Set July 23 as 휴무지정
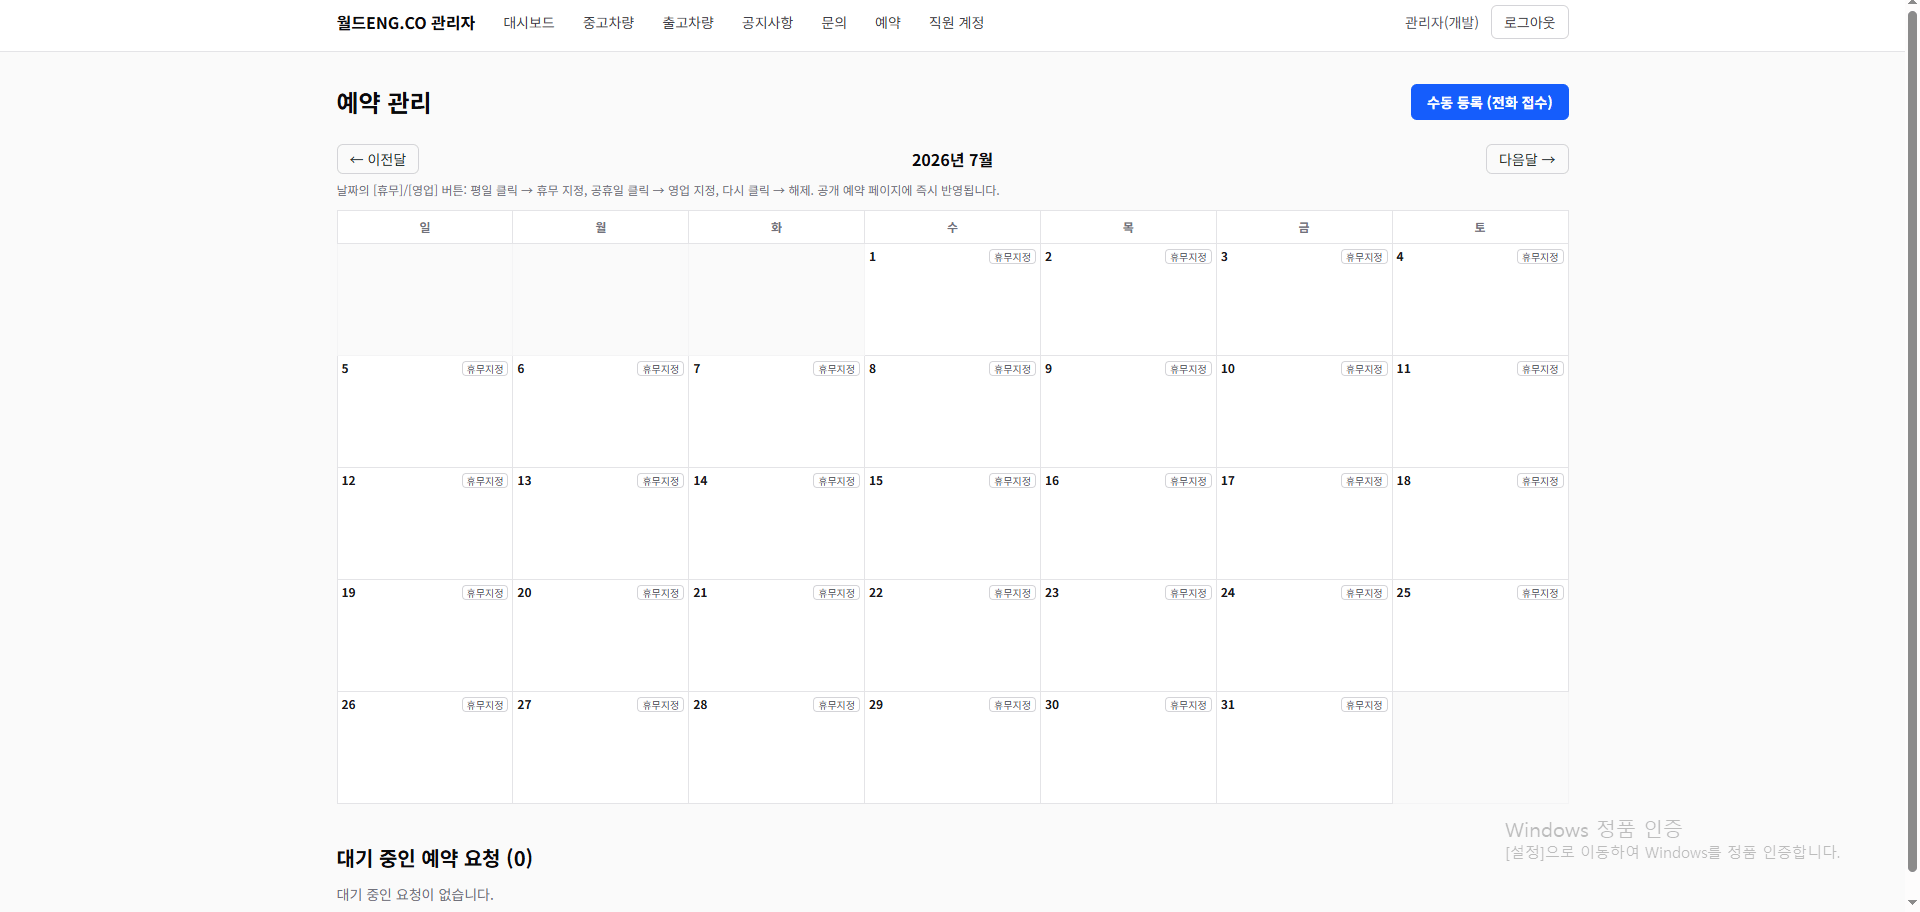Image resolution: width=1920 pixels, height=912 pixels. 1188,593
